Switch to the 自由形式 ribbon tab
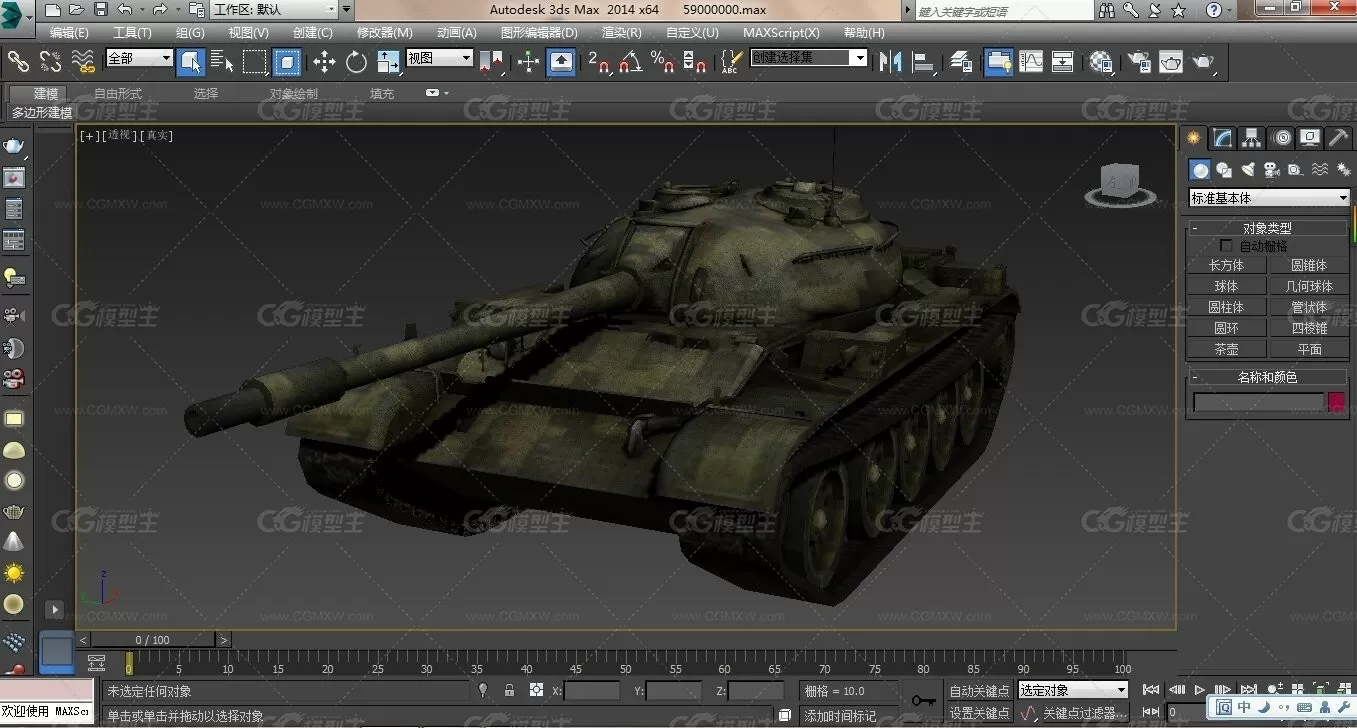1357x728 pixels. 118,94
